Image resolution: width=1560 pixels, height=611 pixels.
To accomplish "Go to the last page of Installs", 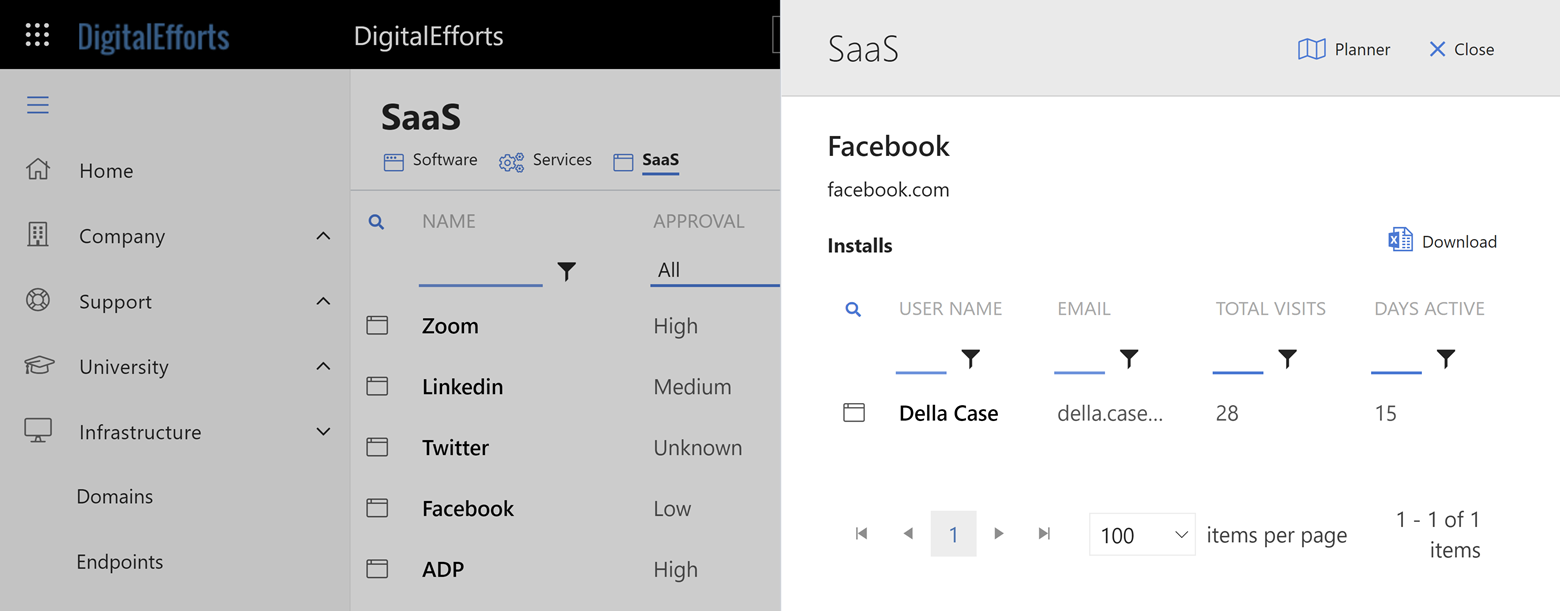I will pos(1045,534).
